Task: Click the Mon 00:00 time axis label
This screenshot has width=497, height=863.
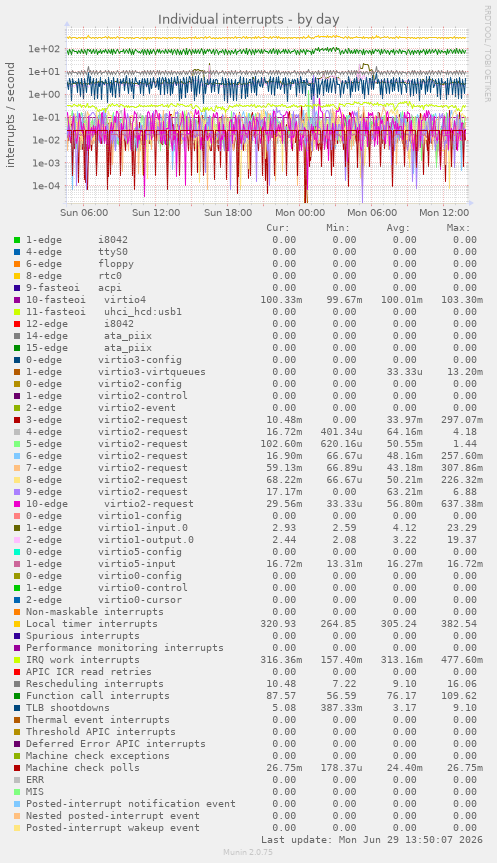Action: [300, 212]
